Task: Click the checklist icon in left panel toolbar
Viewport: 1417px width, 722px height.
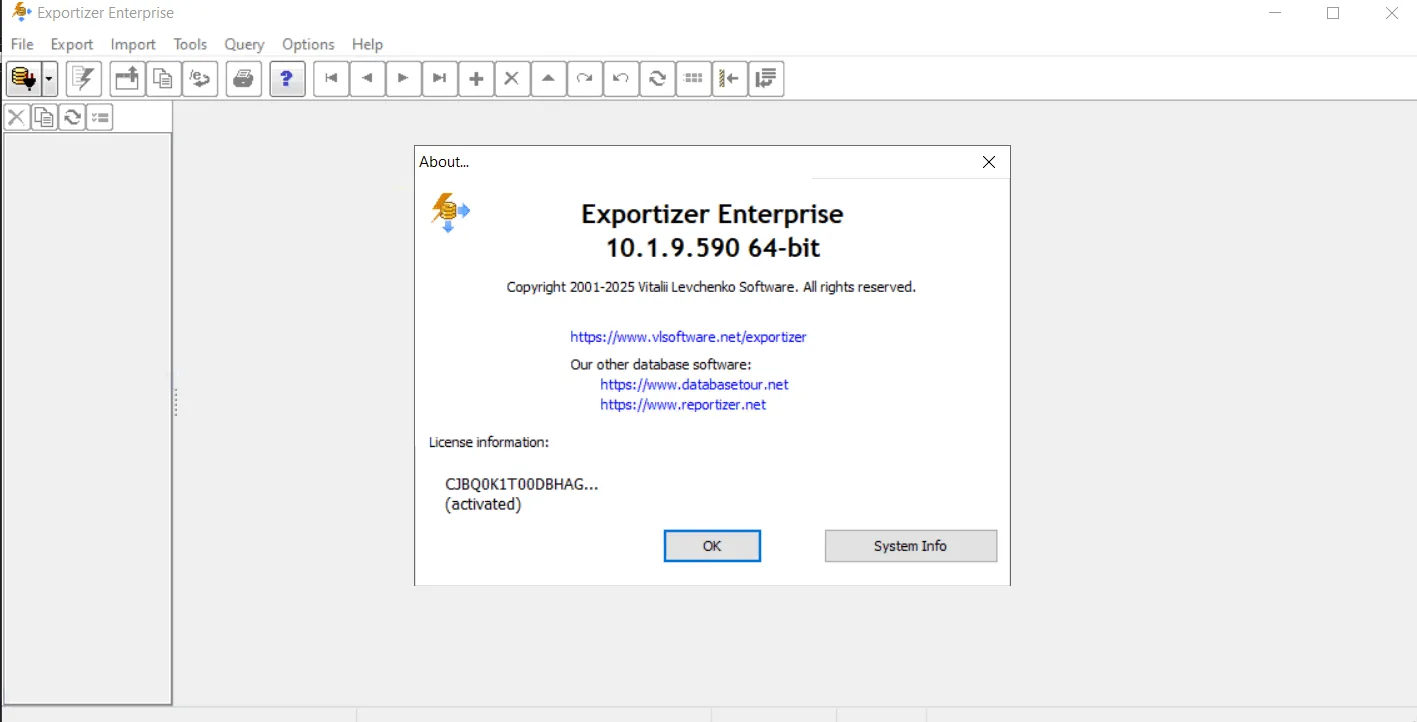Action: [x=99, y=117]
